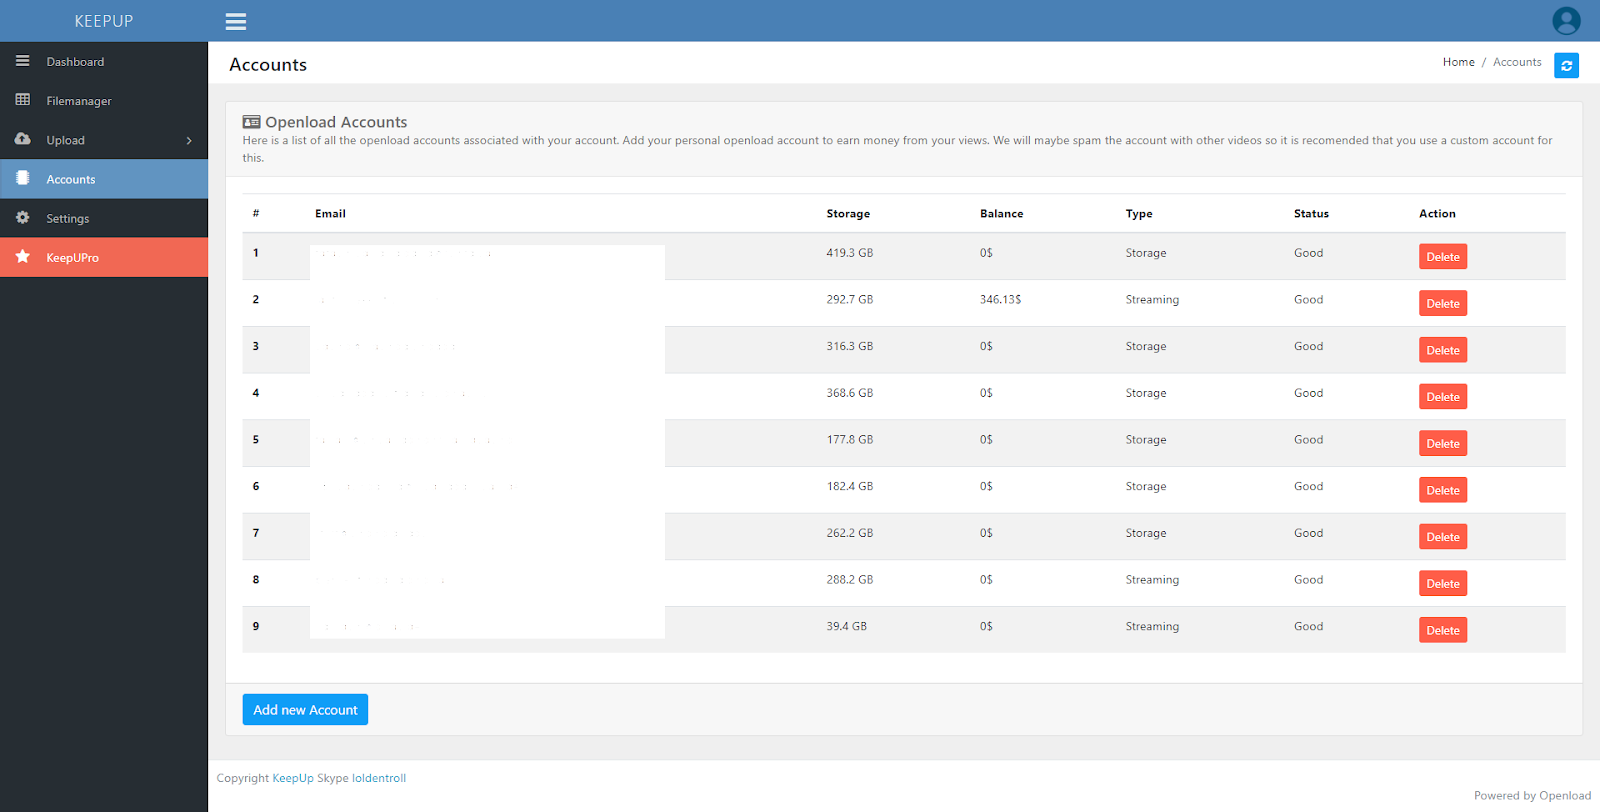The image size is (1600, 812).
Task: Open the Accounts sidebar item
Action: pyautogui.click(x=71, y=180)
